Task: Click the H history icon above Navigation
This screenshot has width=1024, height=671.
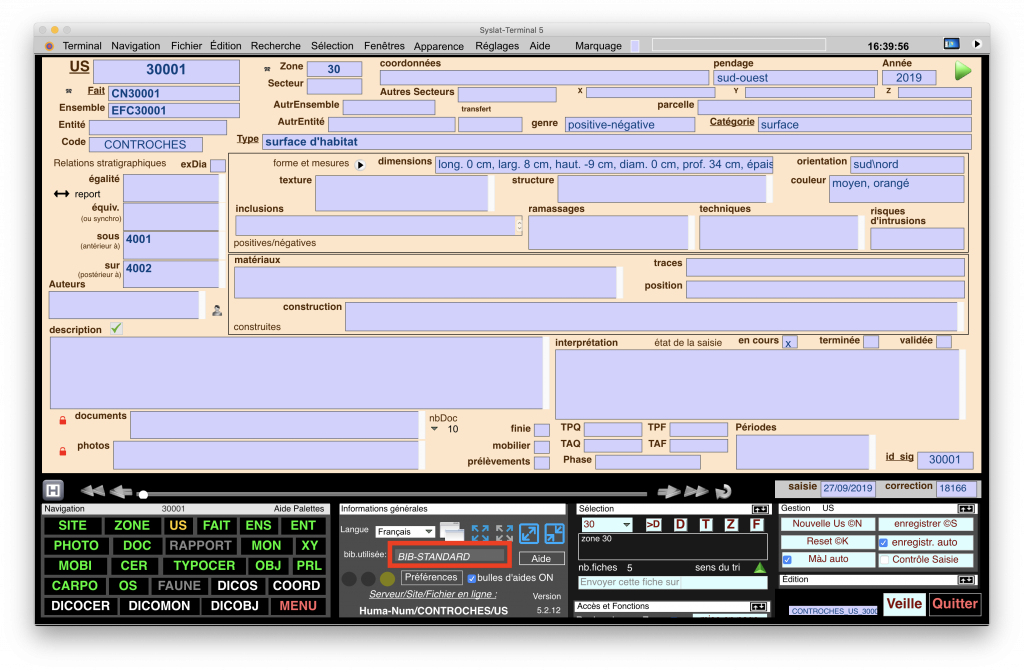Action: 53,490
